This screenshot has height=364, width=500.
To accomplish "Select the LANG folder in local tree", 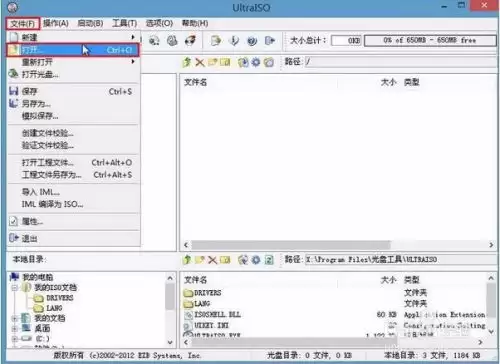I will tap(54, 308).
